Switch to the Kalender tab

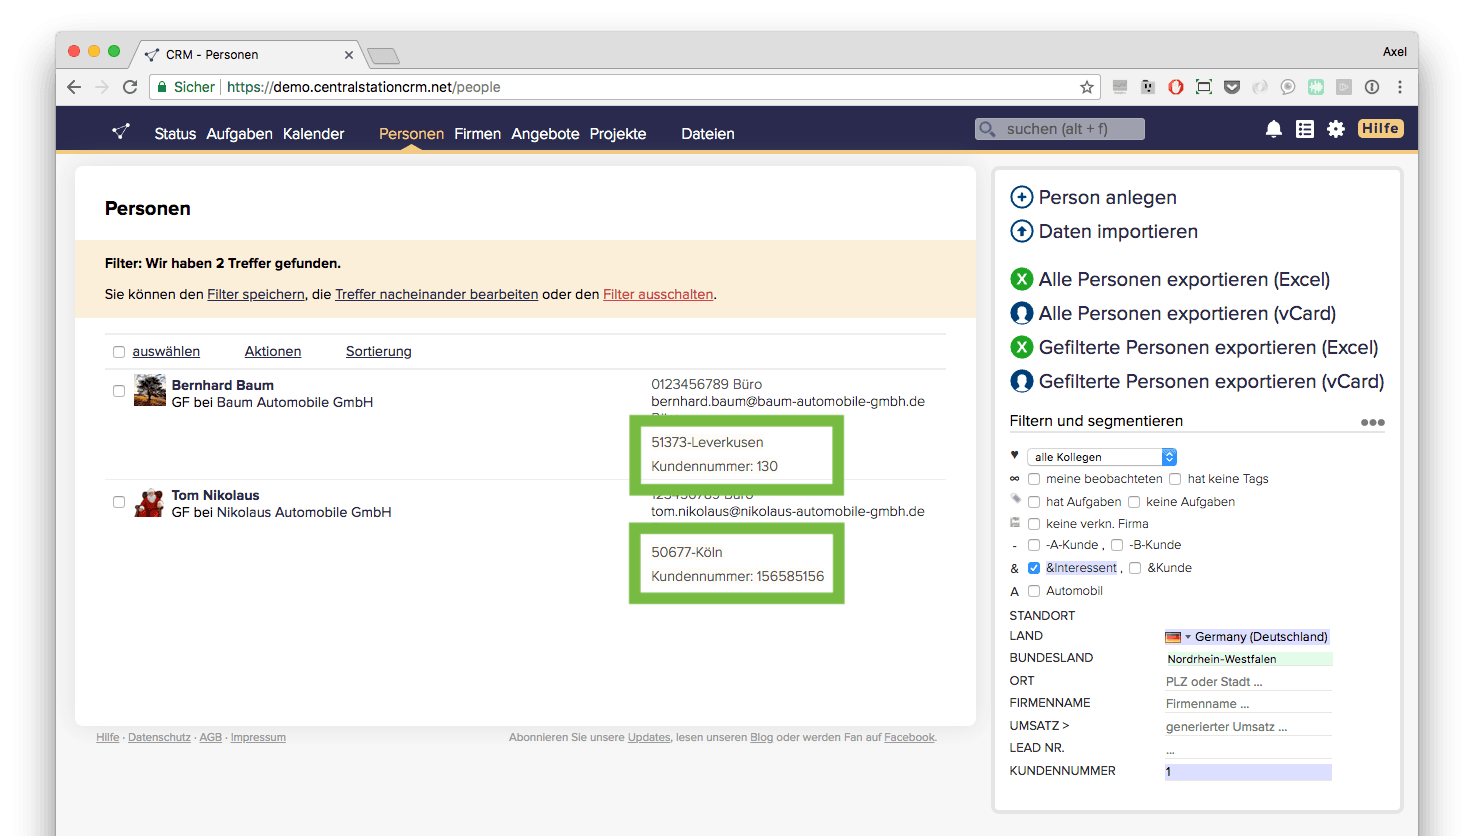313,134
